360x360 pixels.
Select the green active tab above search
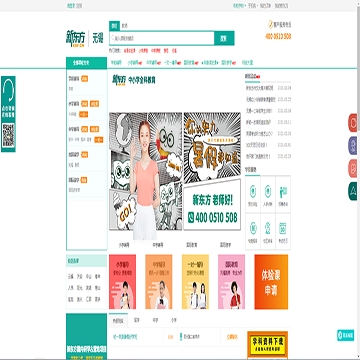[x=114, y=26]
